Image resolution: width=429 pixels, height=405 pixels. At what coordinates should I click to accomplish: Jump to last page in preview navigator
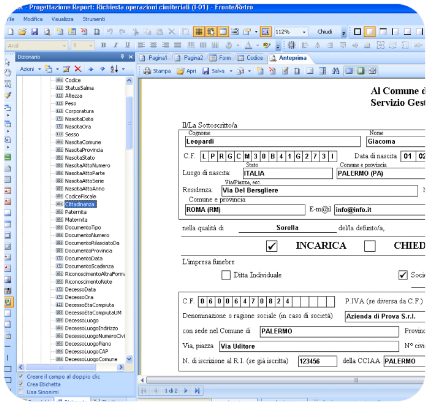click(197, 390)
